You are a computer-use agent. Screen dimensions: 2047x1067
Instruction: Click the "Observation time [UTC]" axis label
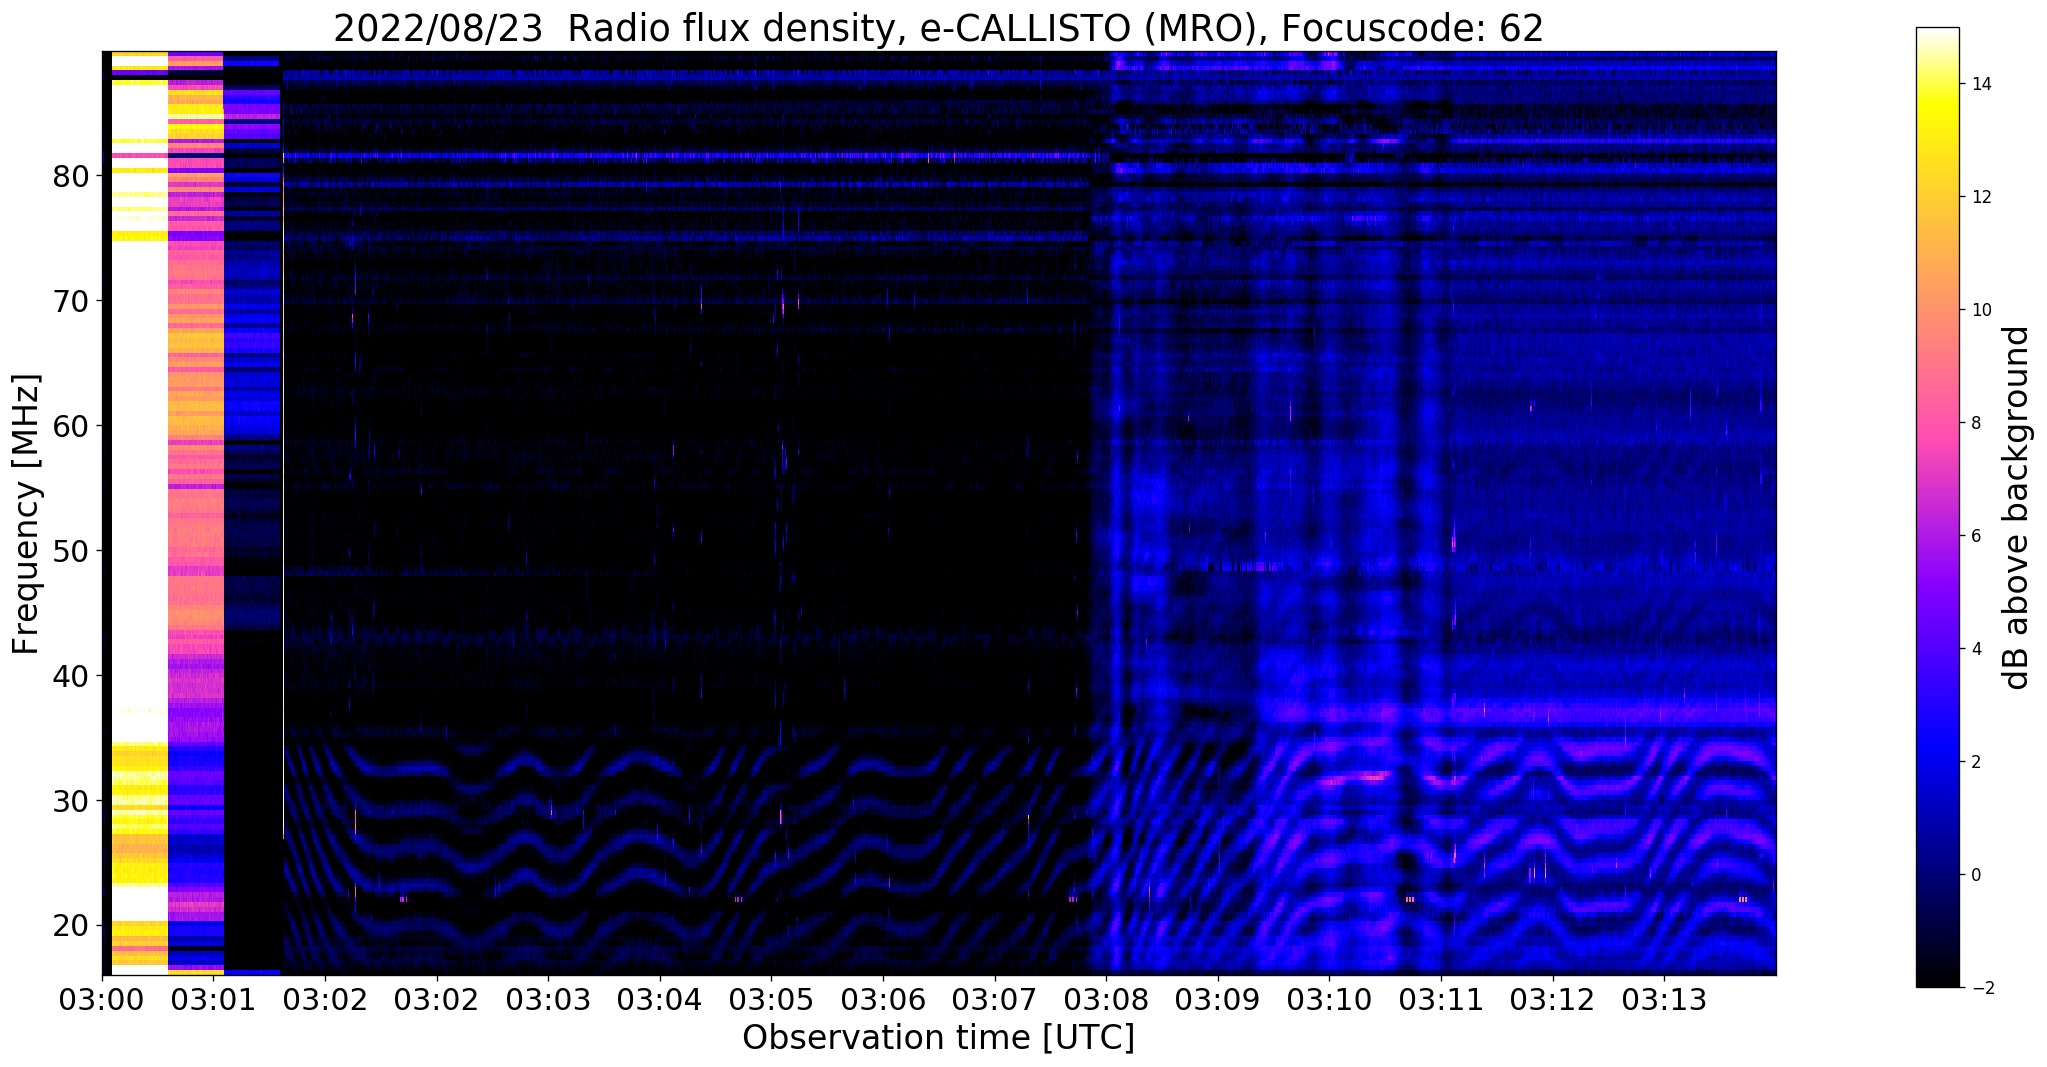point(938,1038)
